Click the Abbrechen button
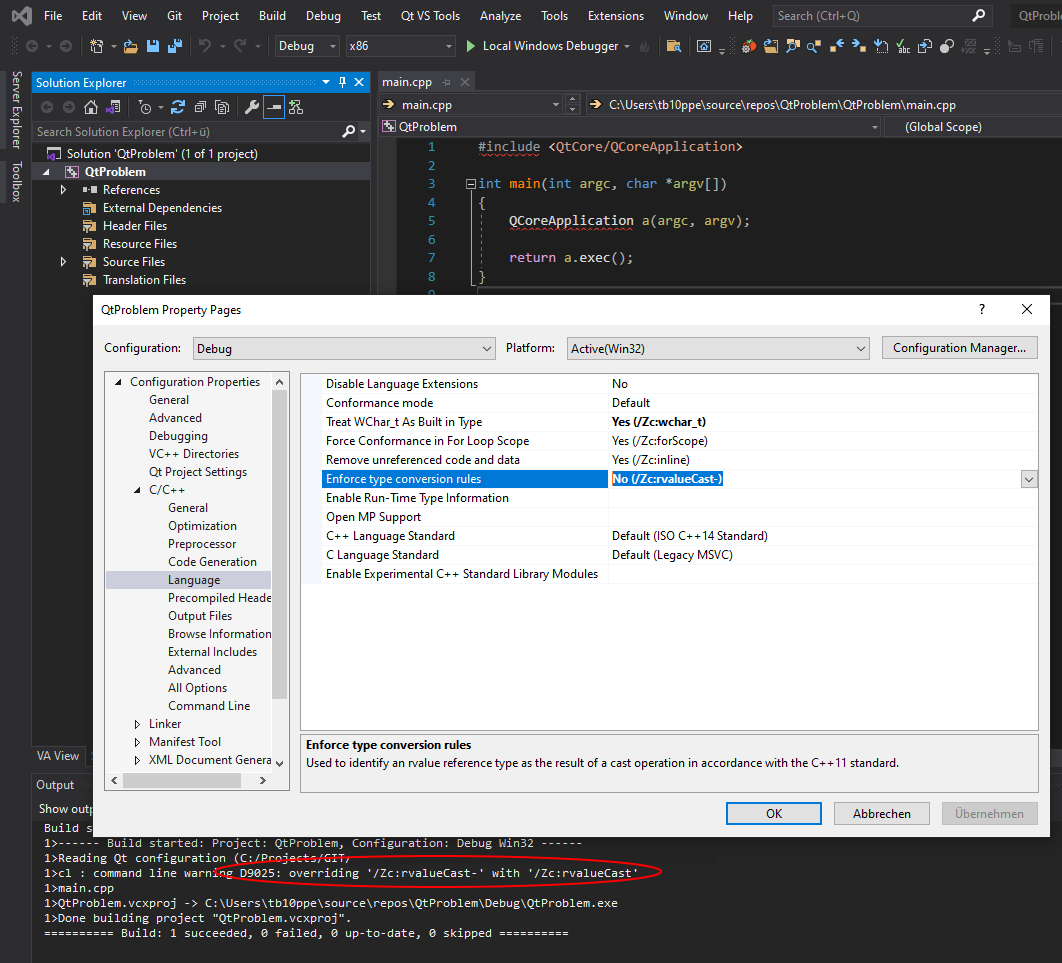1062x963 pixels. [881, 813]
